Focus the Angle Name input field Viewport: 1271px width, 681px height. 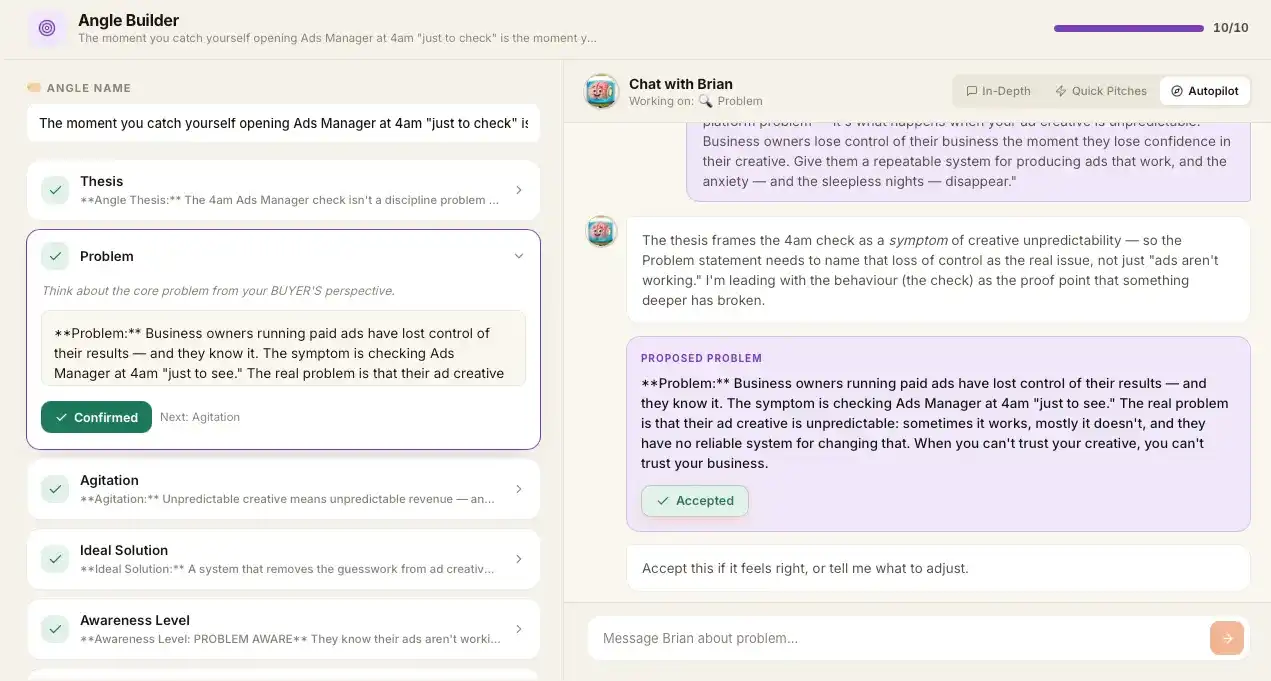pos(283,123)
